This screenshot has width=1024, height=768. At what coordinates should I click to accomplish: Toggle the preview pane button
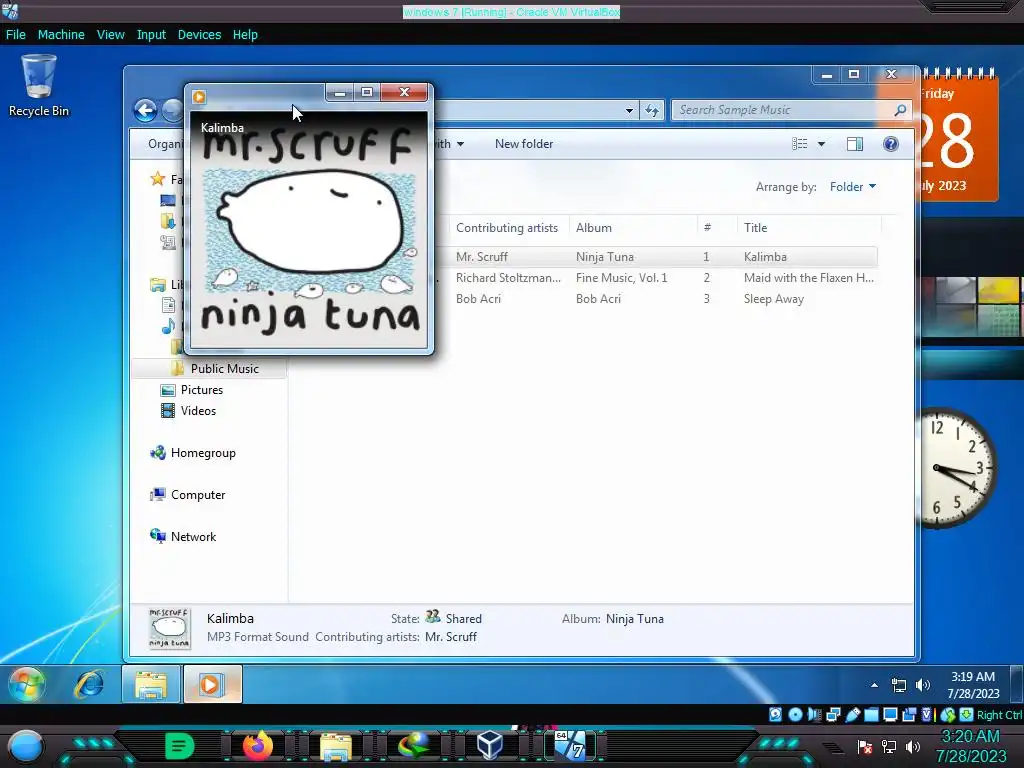click(x=854, y=144)
